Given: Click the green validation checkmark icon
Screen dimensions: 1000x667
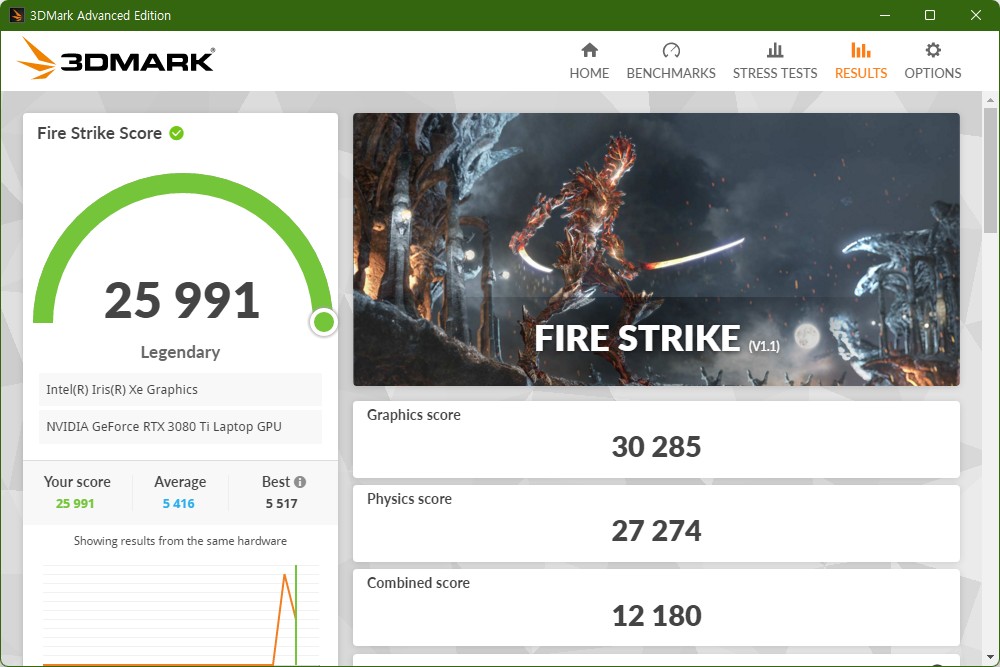Looking at the screenshot, I should tap(177, 133).
